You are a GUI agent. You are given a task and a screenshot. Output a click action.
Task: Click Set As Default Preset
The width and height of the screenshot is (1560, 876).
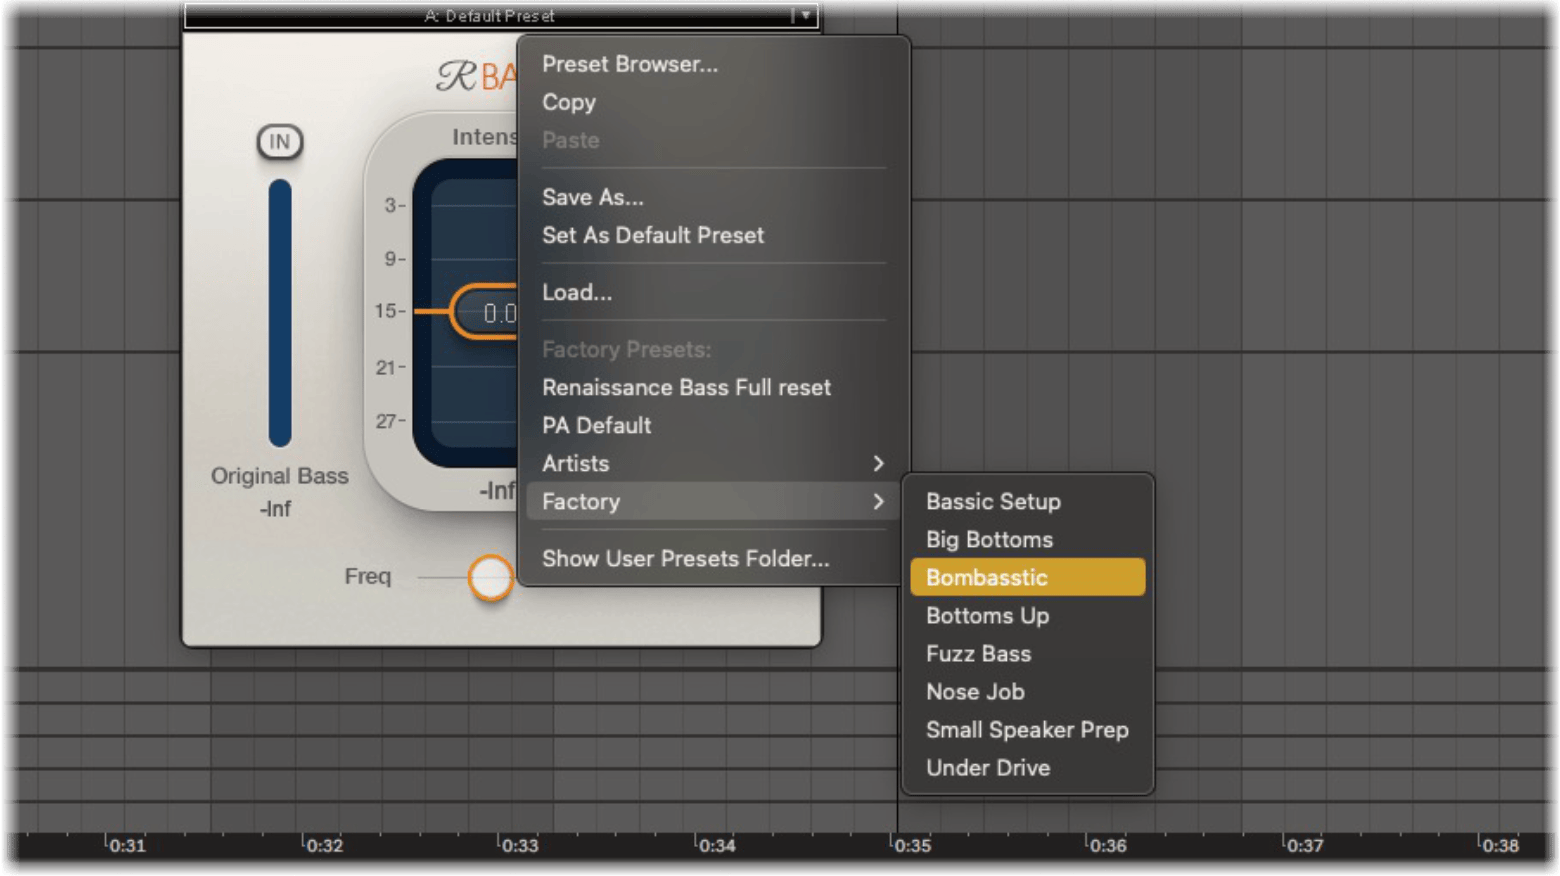click(x=653, y=235)
